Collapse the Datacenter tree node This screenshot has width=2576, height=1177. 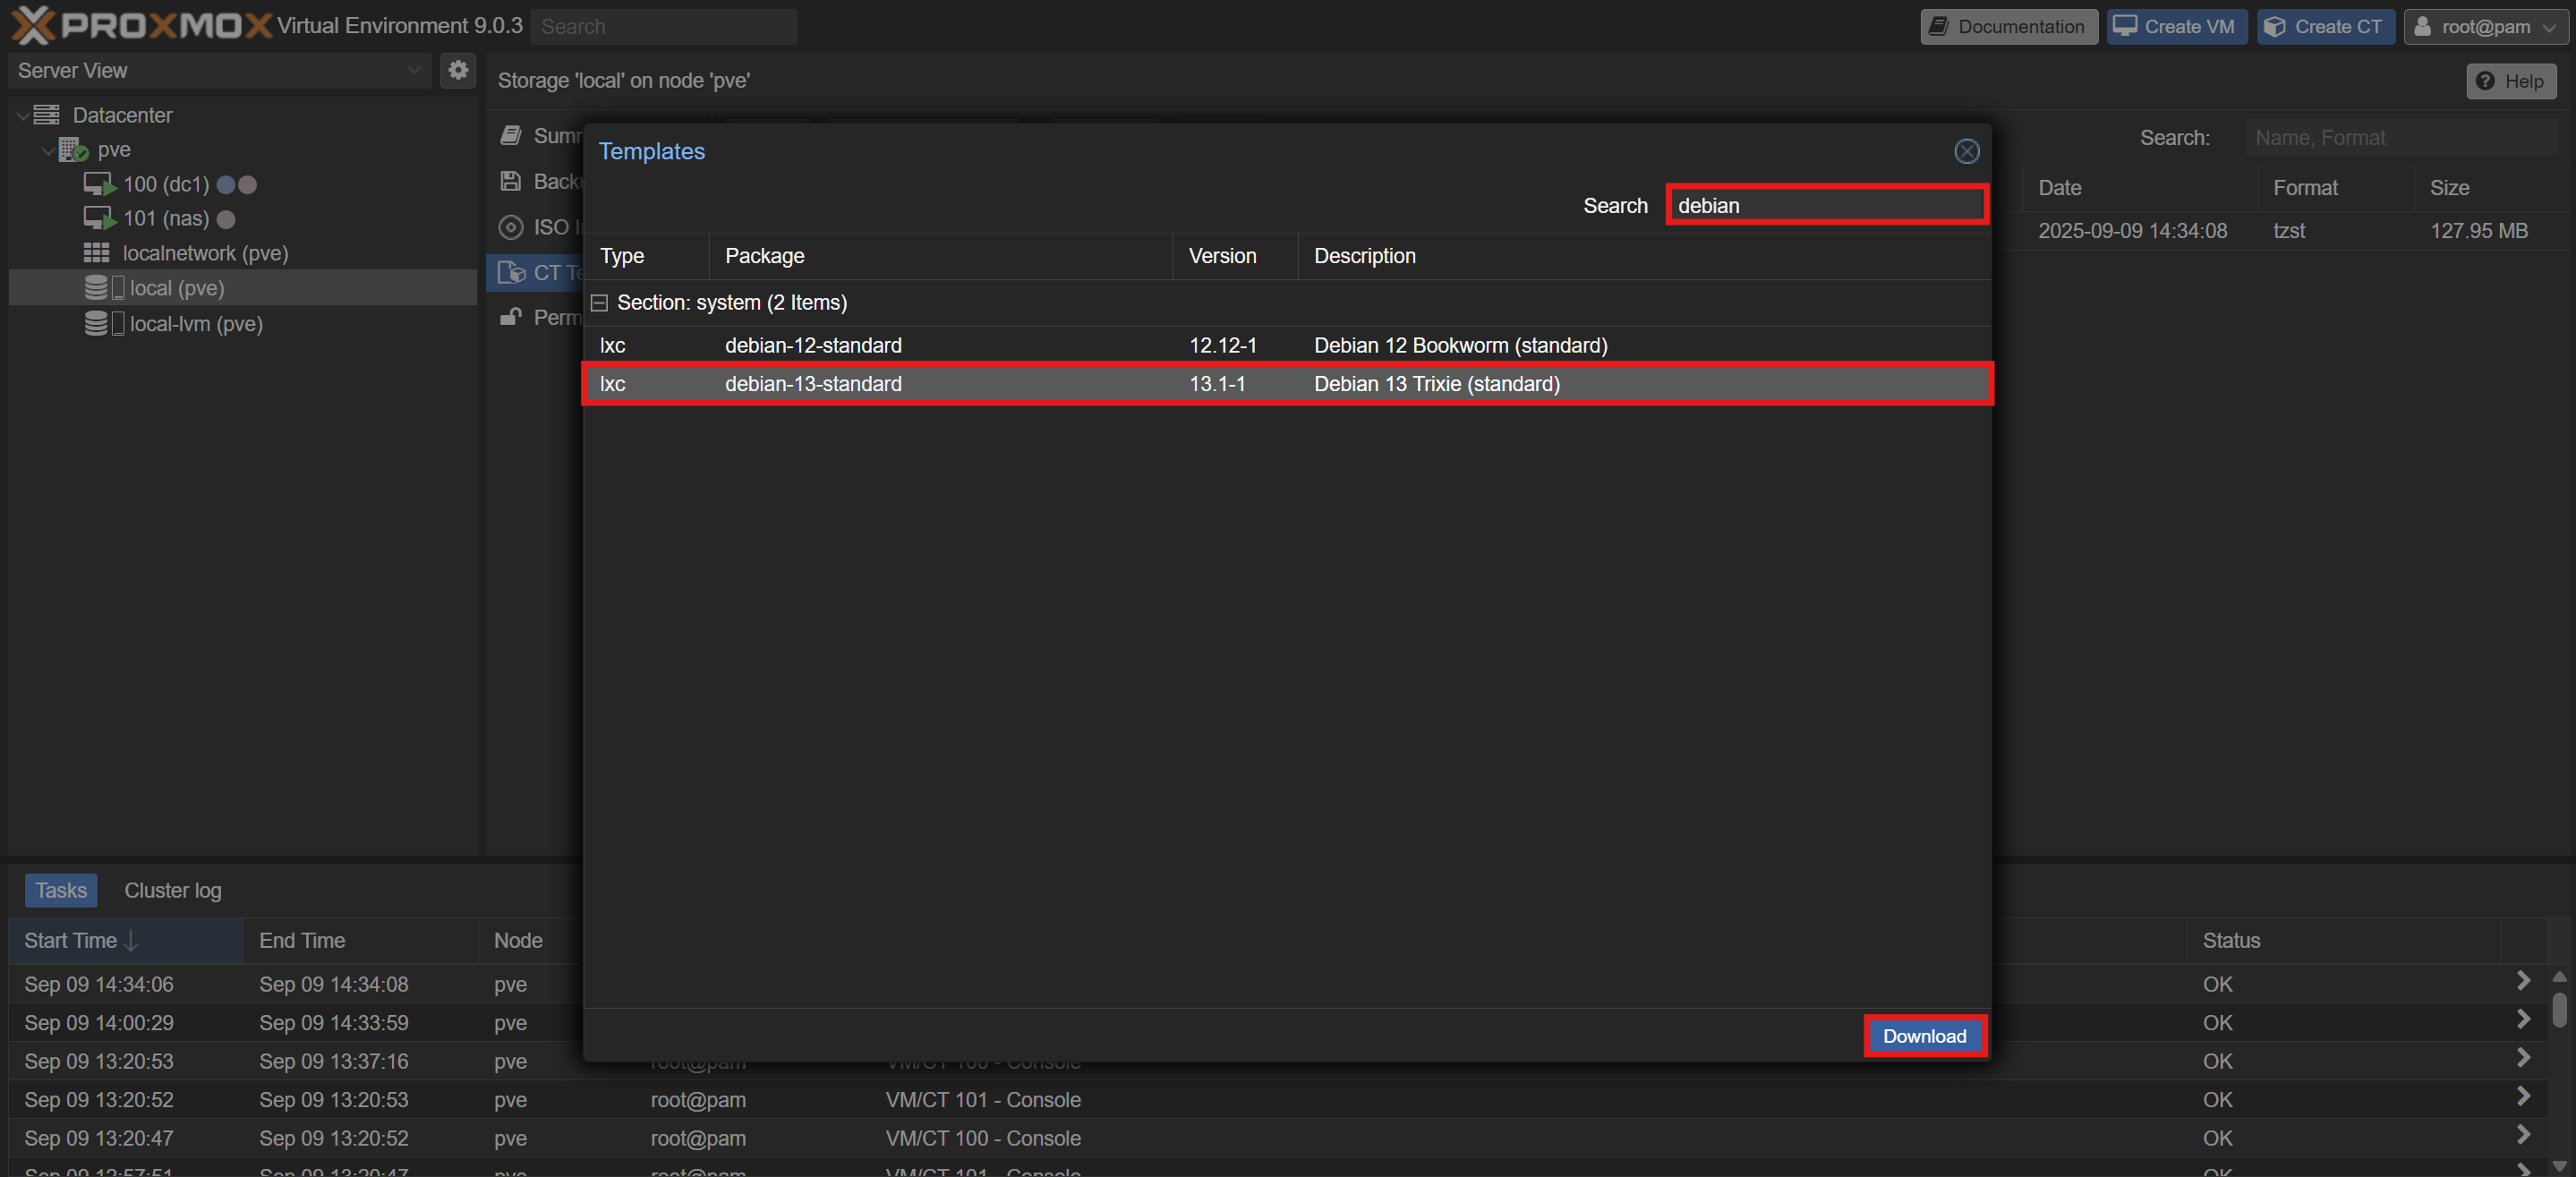tap(22, 116)
